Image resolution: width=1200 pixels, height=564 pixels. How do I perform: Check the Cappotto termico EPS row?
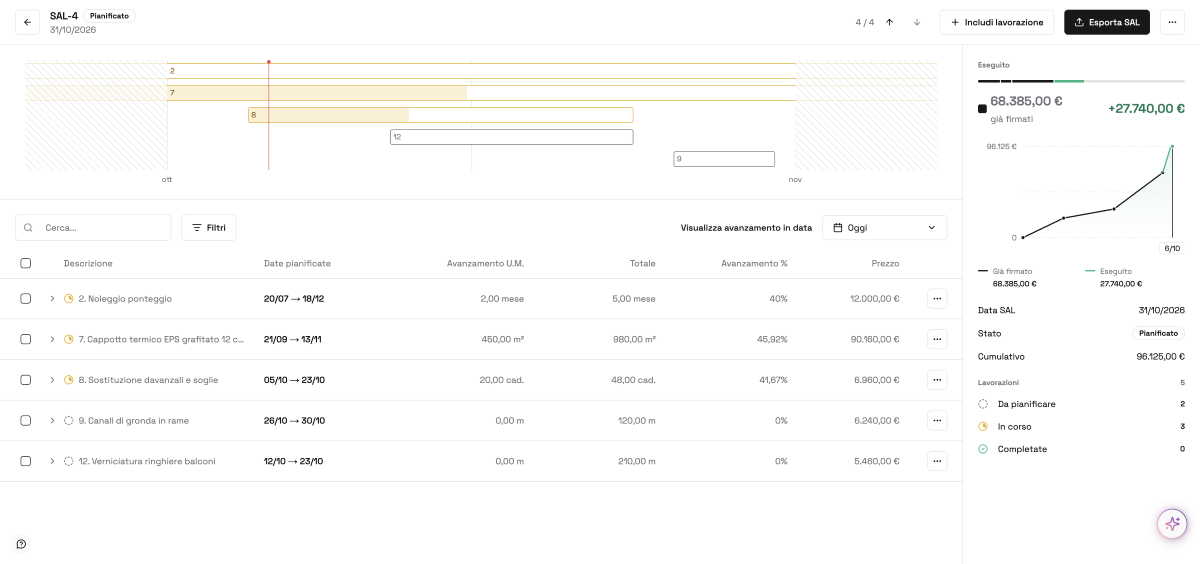coord(26,339)
